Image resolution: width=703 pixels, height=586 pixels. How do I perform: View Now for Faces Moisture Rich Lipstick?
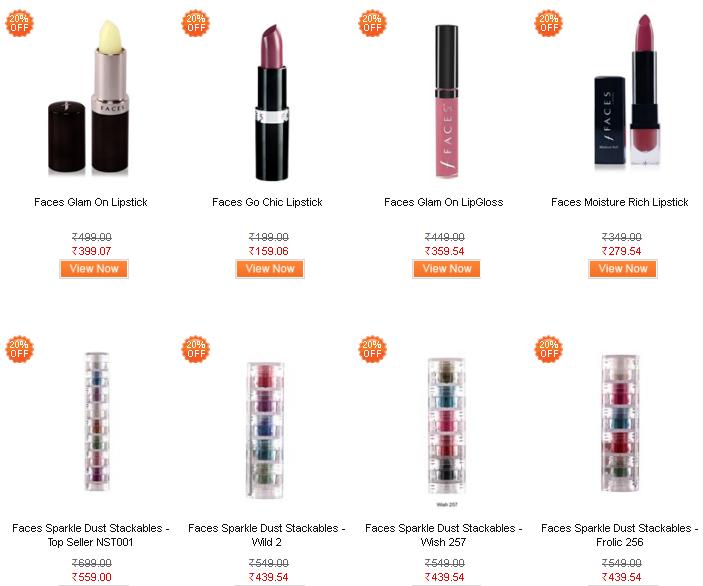pos(623,269)
